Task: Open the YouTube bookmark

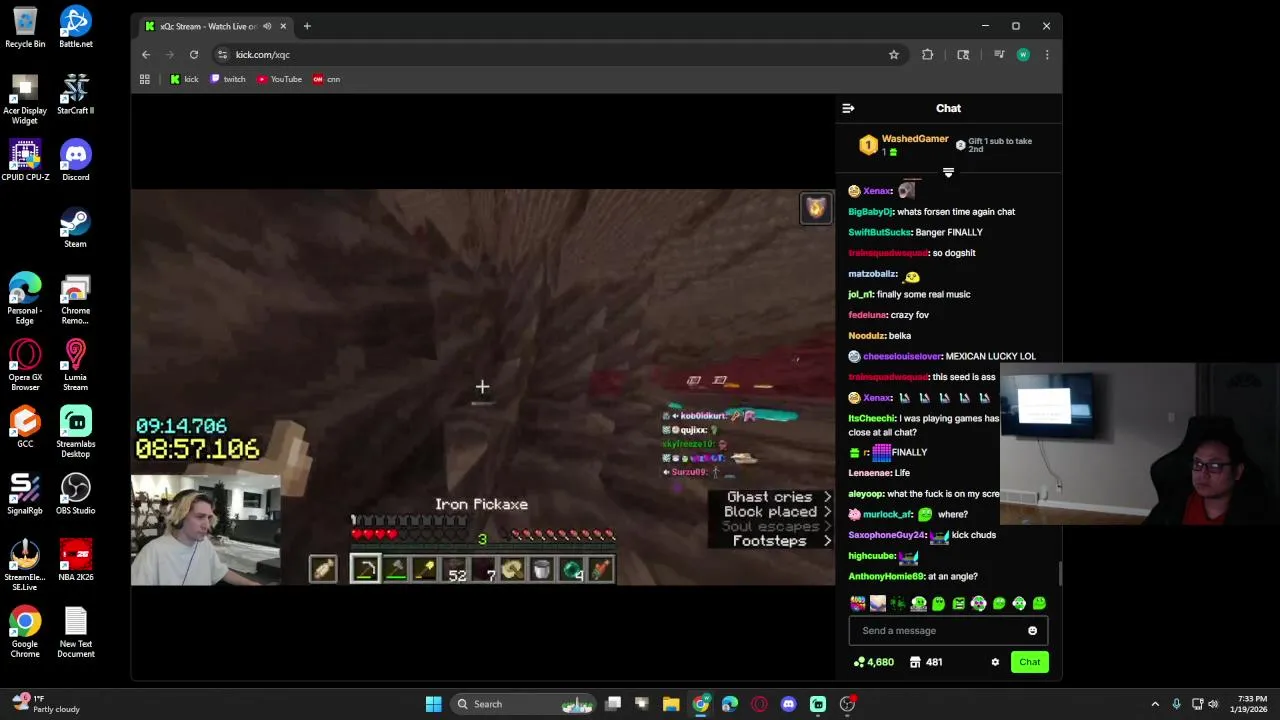Action: (279, 79)
